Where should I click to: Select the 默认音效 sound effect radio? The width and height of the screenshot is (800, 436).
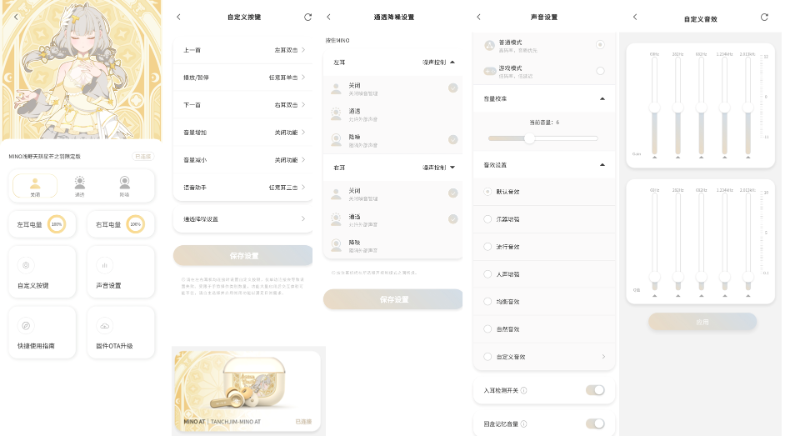click(x=487, y=191)
